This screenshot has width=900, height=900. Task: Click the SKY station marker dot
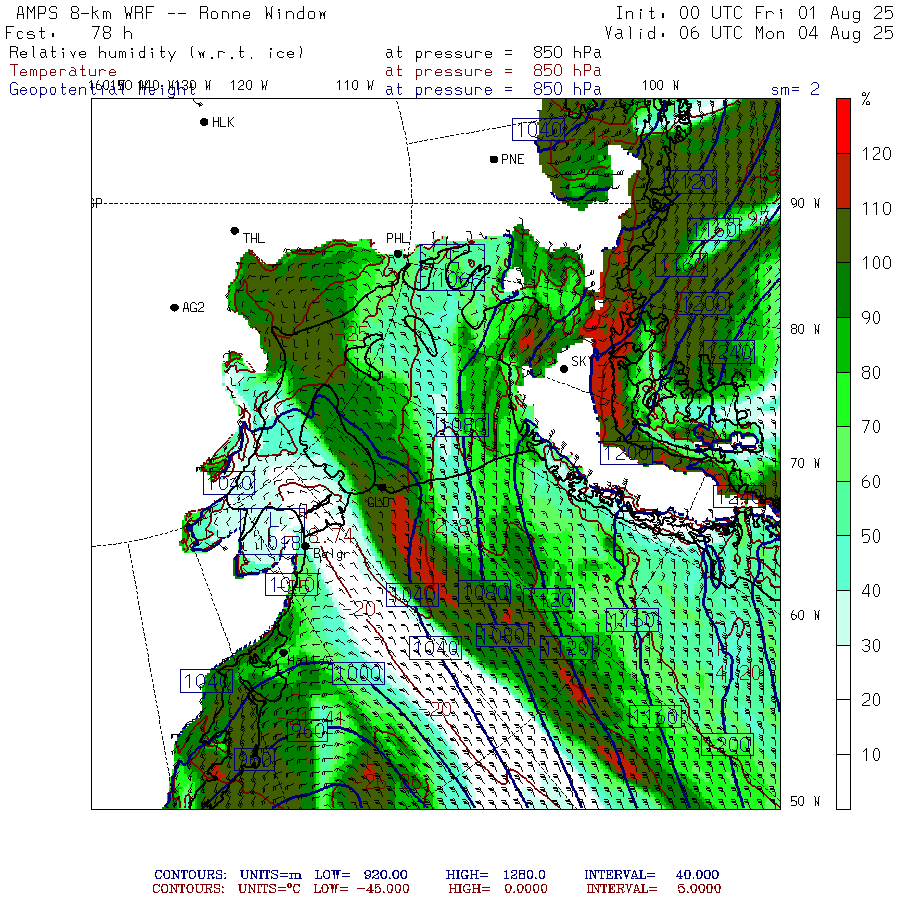pyautogui.click(x=564, y=369)
